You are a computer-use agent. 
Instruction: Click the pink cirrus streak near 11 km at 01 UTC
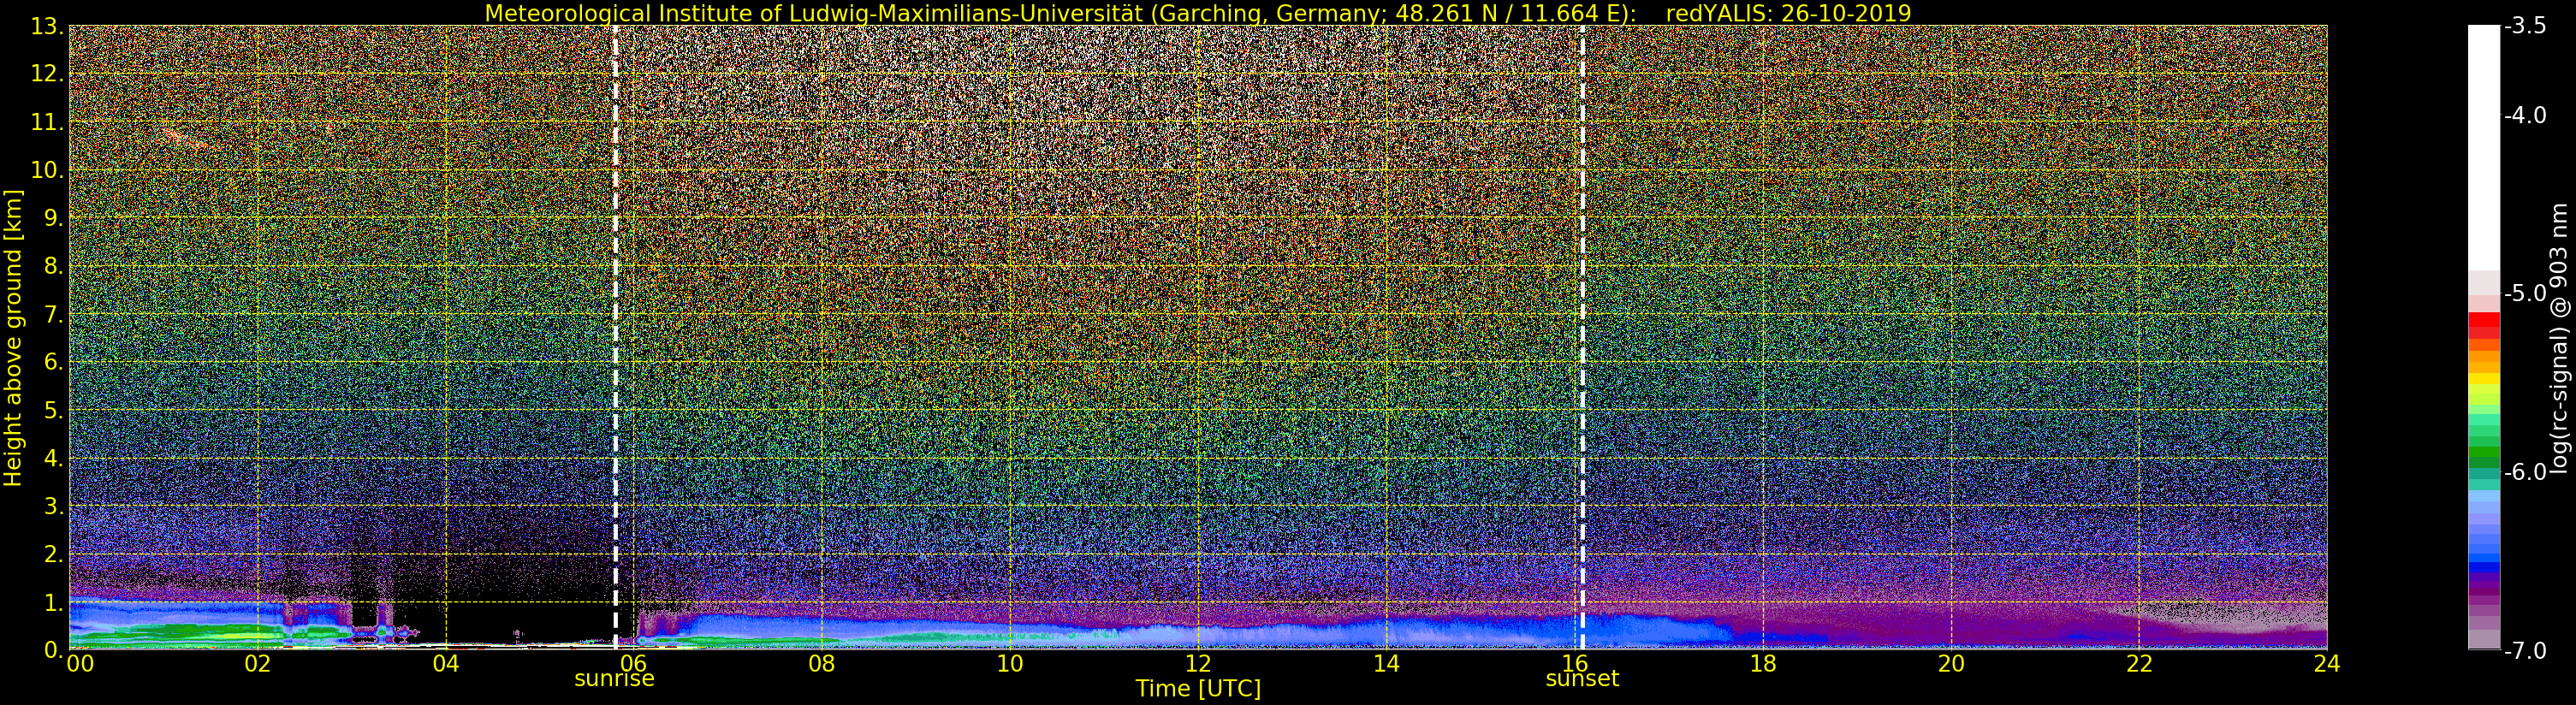tap(184, 138)
